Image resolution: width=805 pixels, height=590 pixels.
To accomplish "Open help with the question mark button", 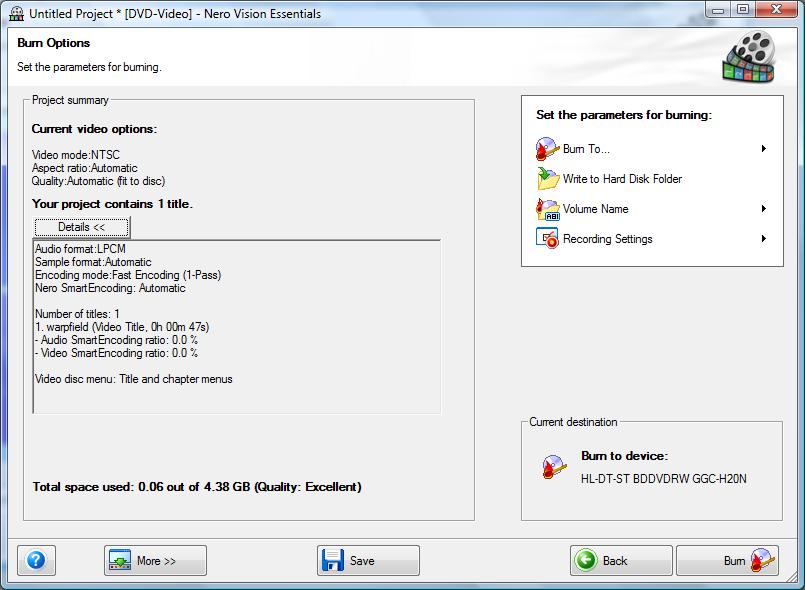I will pyautogui.click(x=36, y=560).
